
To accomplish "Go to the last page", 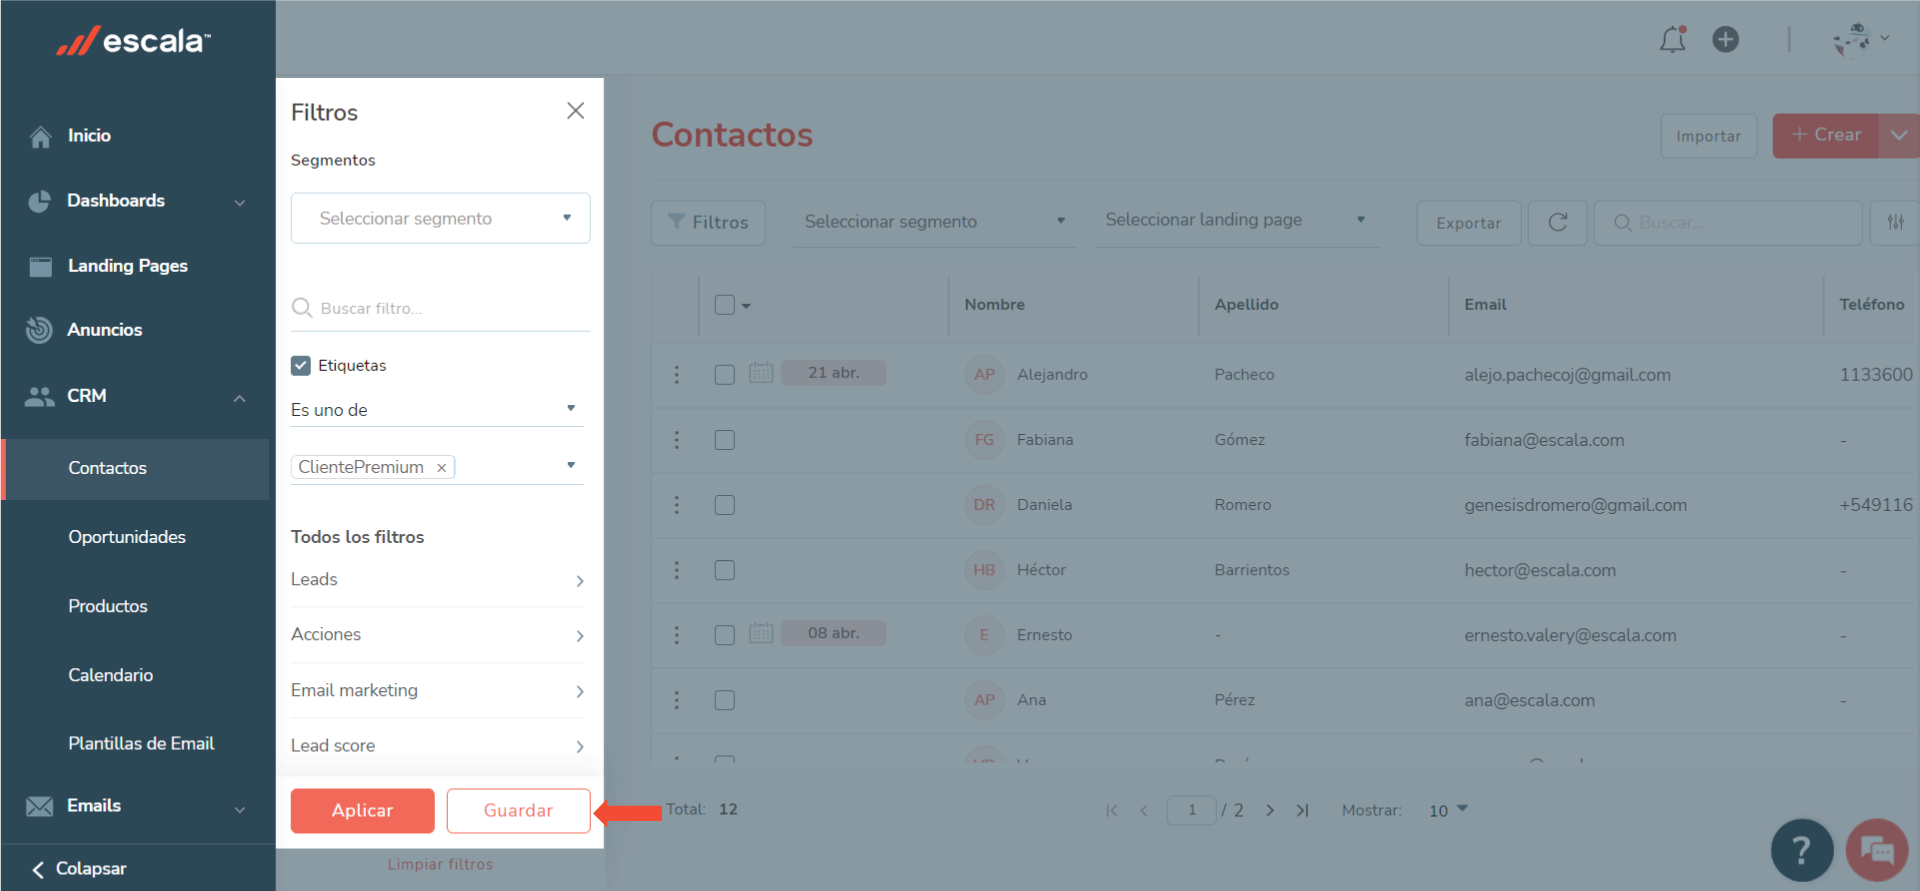I will (1302, 810).
